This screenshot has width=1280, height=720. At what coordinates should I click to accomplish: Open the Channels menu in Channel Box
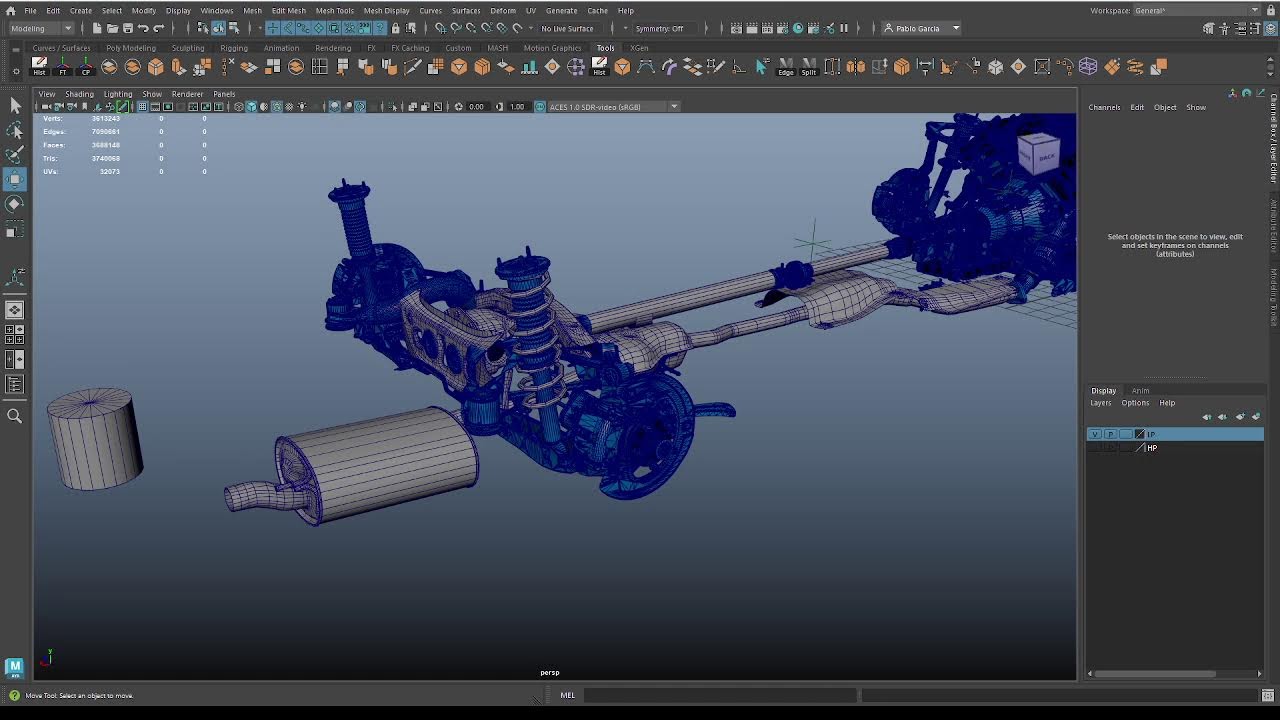(x=1104, y=107)
